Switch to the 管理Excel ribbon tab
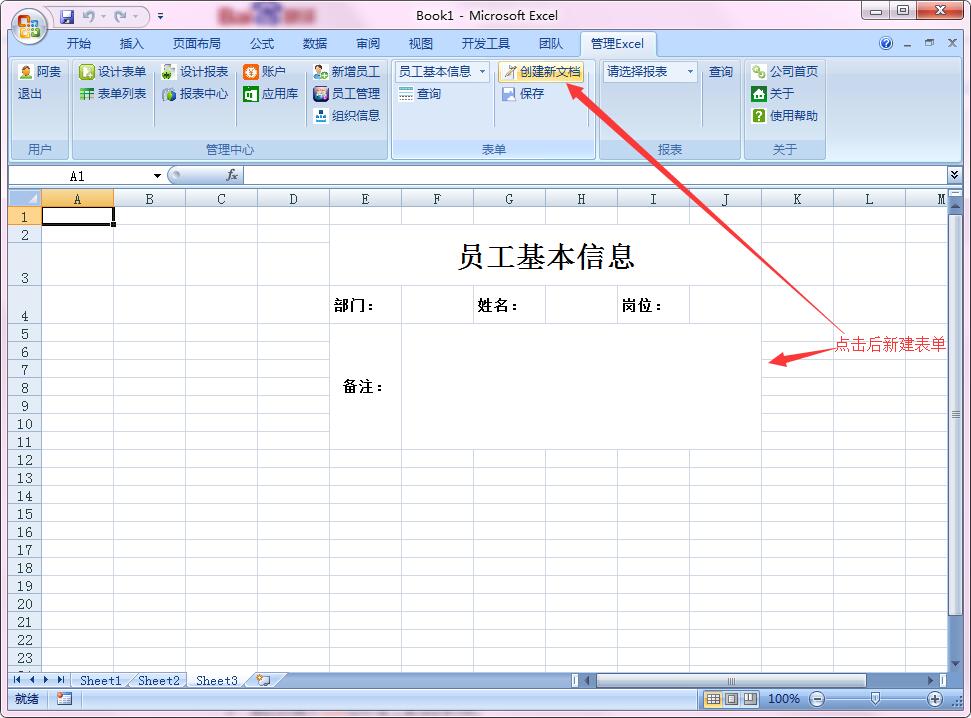Image resolution: width=971 pixels, height=718 pixels. tap(617, 44)
